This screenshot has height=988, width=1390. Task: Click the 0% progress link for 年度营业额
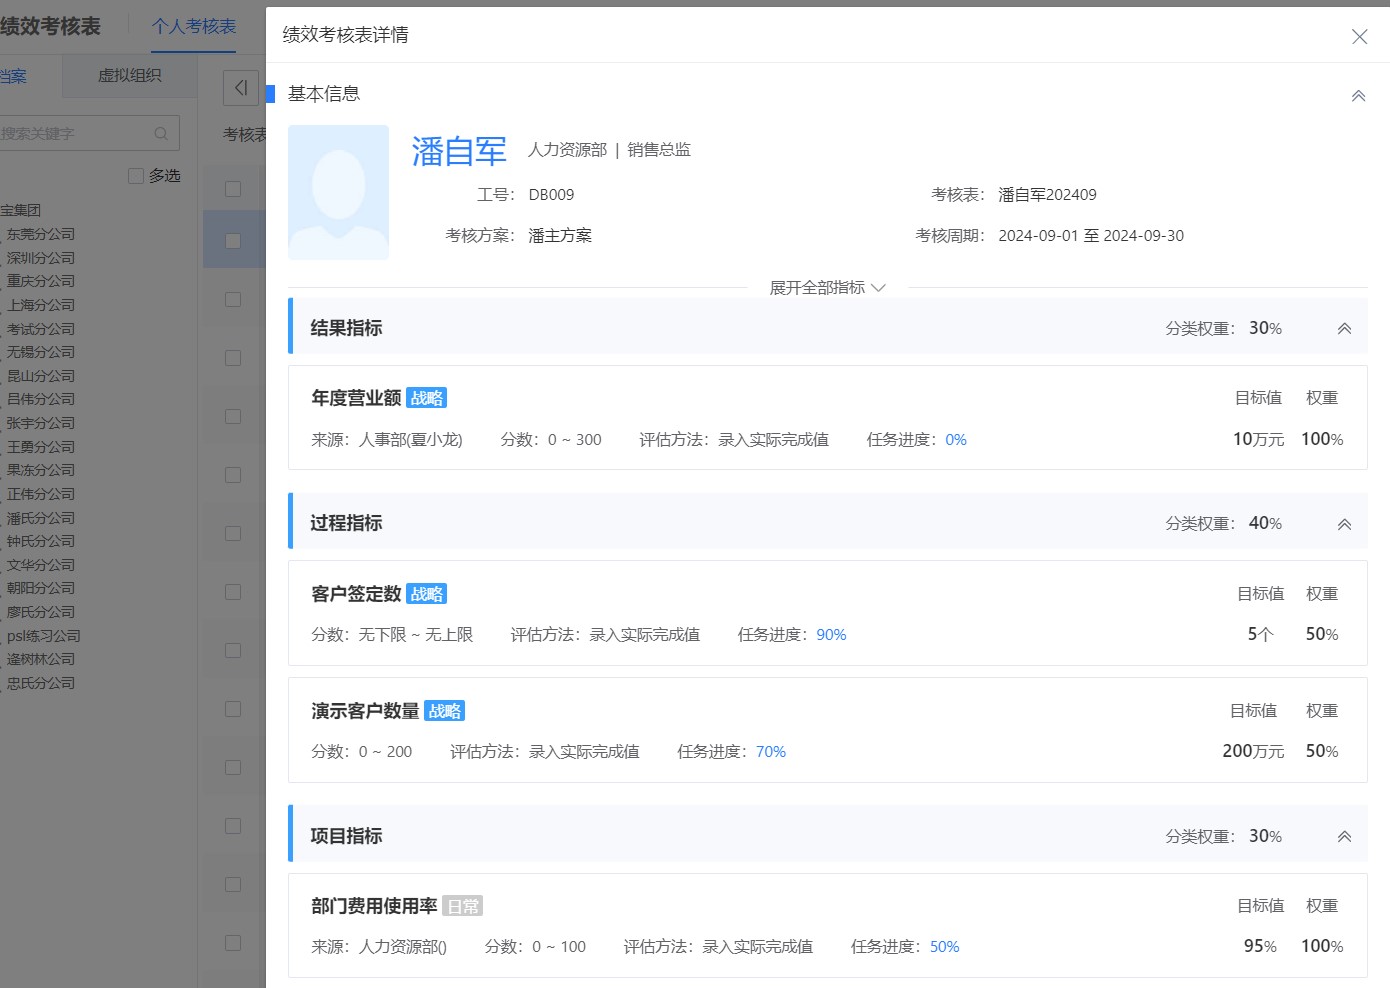pos(955,439)
